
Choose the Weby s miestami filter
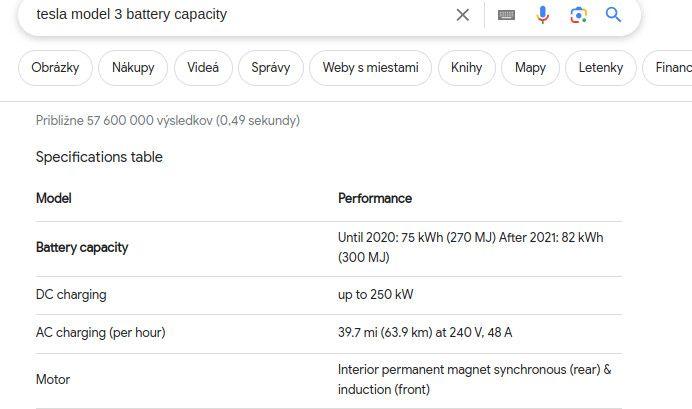coord(370,68)
